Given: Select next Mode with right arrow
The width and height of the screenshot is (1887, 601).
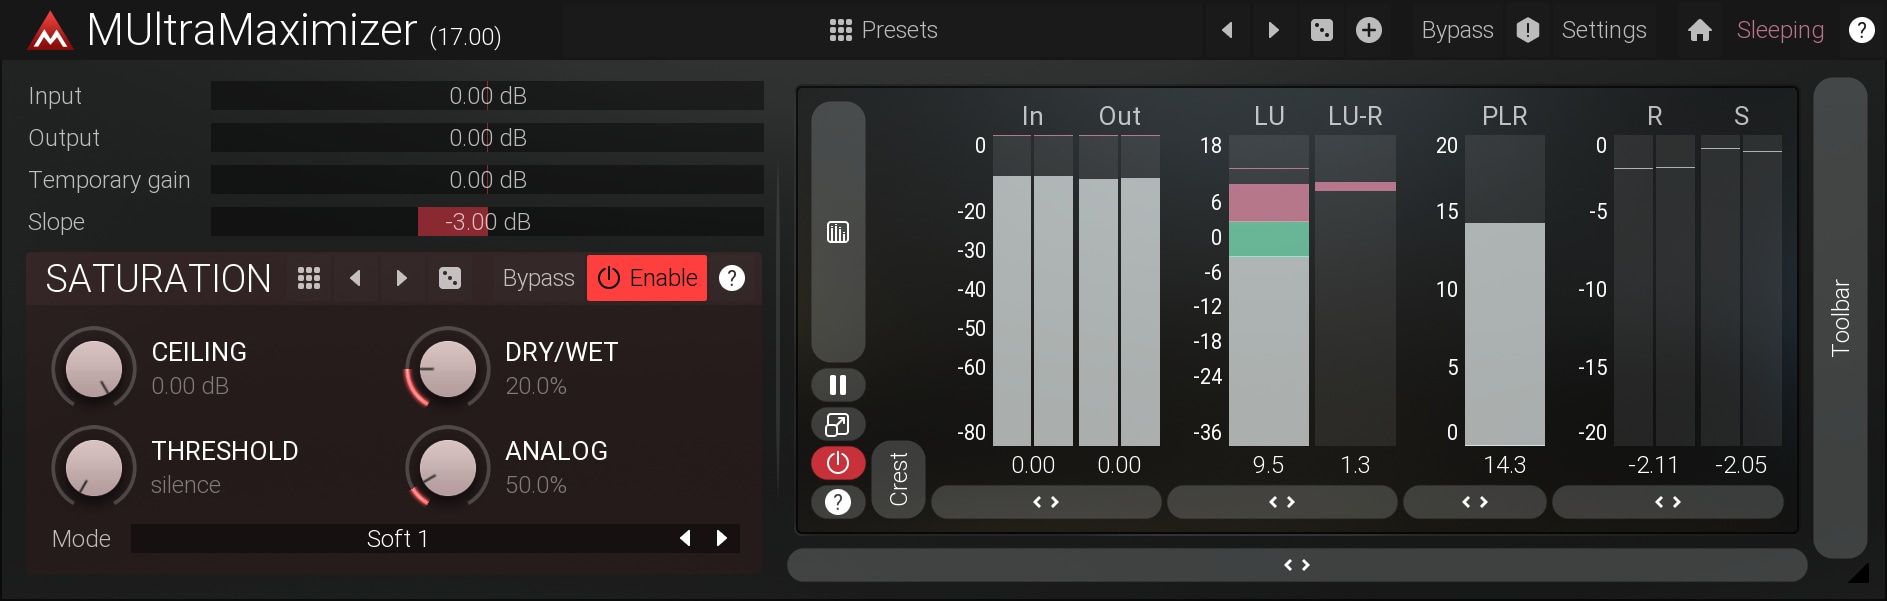Looking at the screenshot, I should [x=722, y=538].
